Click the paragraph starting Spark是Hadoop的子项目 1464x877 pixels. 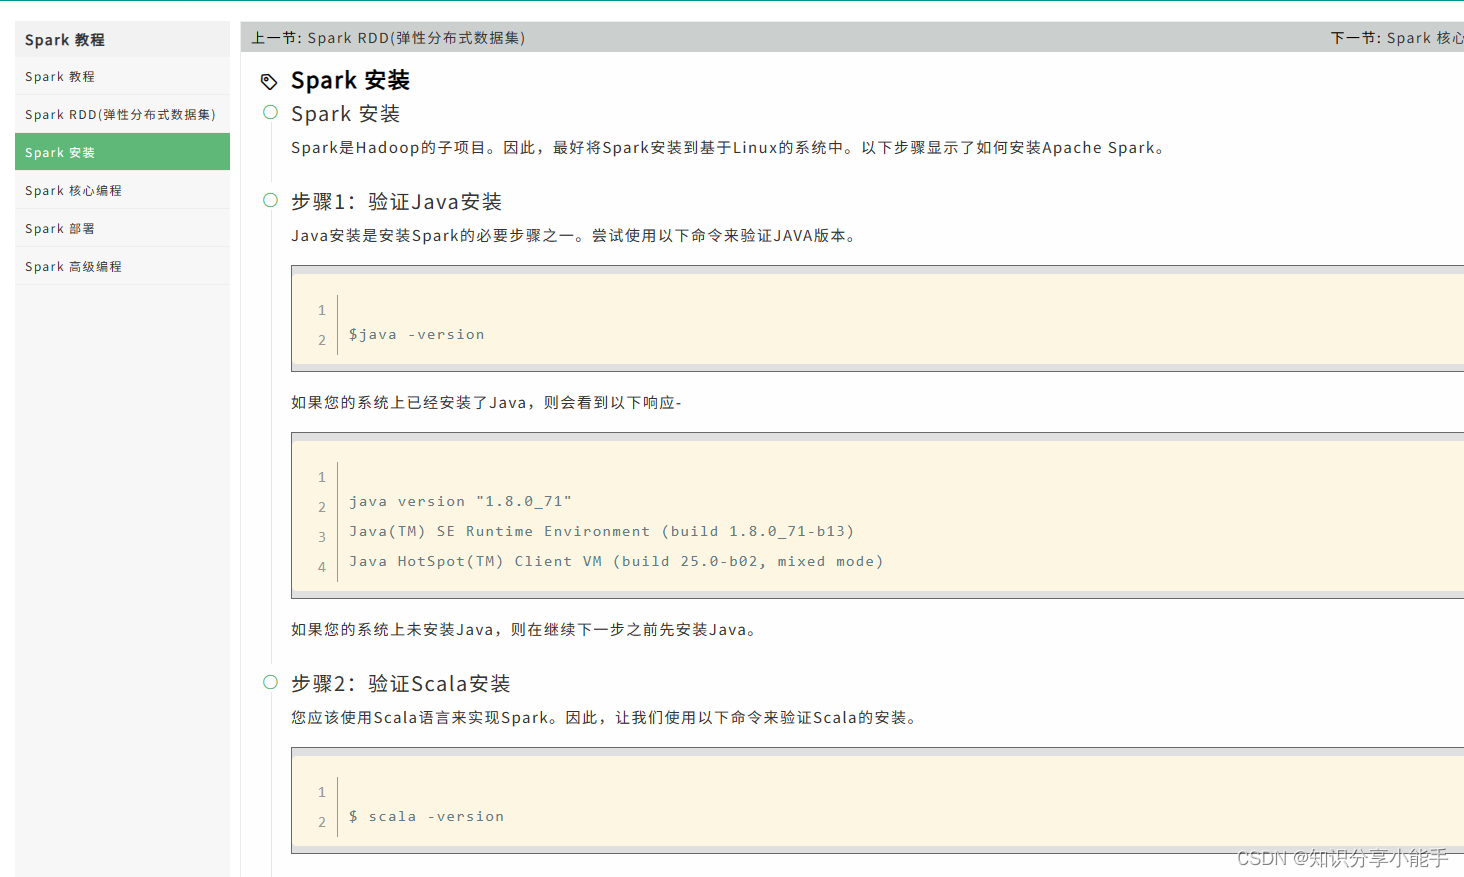(728, 148)
